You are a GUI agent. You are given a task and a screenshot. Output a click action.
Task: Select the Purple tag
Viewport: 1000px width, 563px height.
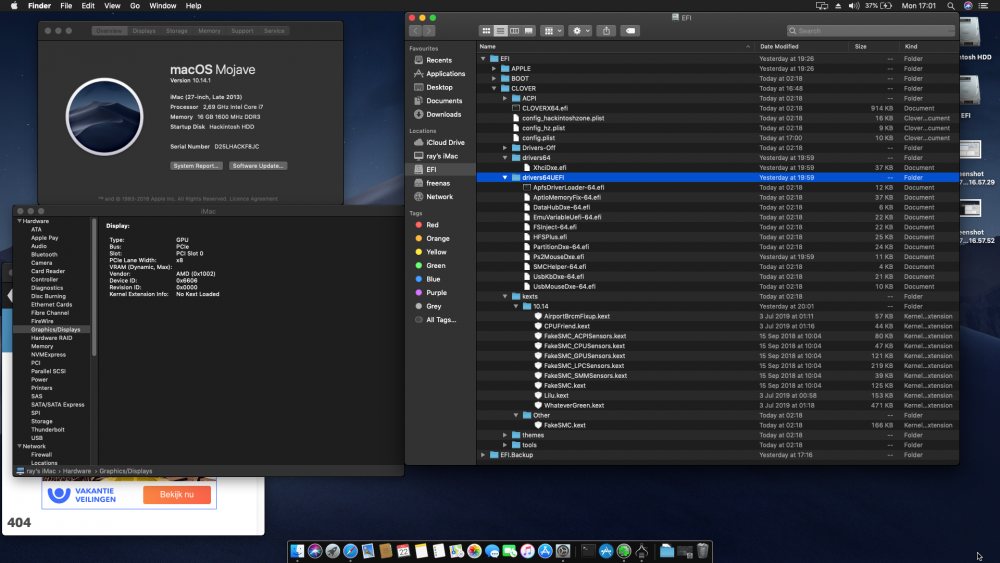tap(436, 293)
